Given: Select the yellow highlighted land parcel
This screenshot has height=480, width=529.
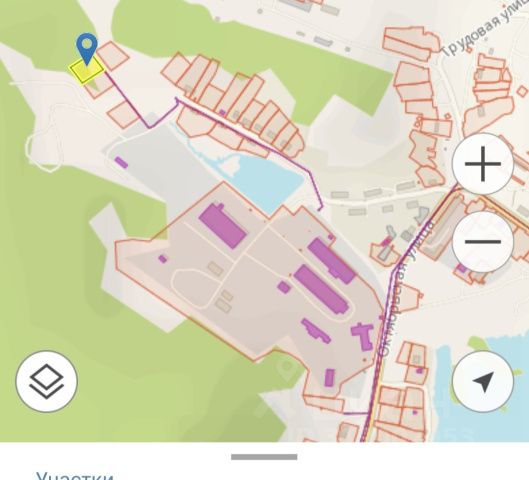Looking at the screenshot, I should click(86, 70).
